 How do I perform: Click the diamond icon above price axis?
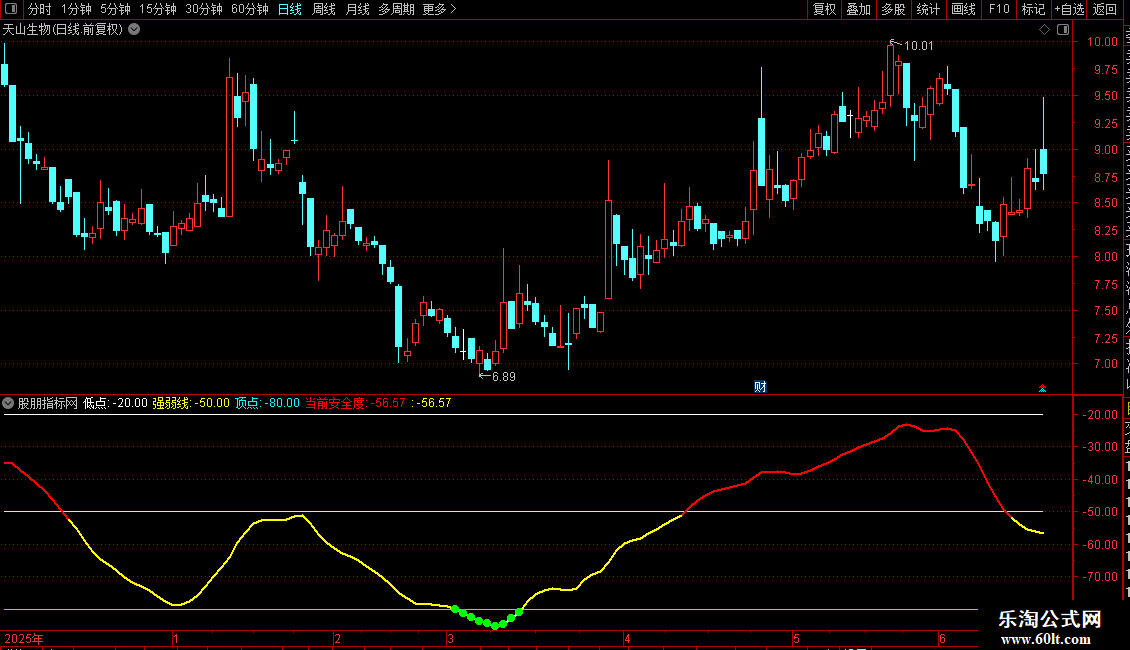[1044, 30]
